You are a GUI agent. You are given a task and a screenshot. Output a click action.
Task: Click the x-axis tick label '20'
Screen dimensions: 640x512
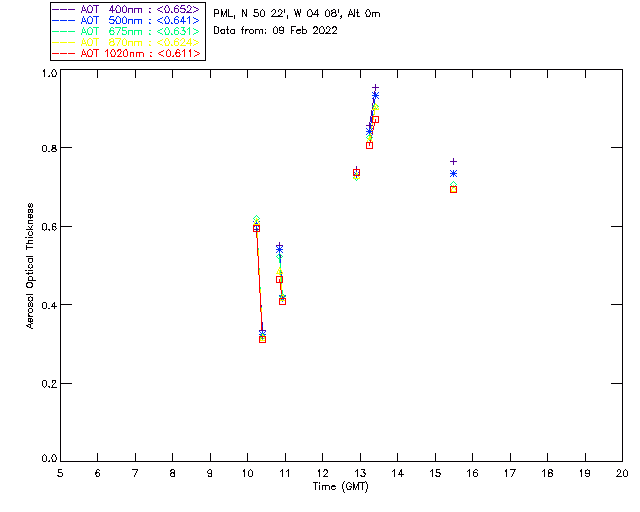(622, 473)
